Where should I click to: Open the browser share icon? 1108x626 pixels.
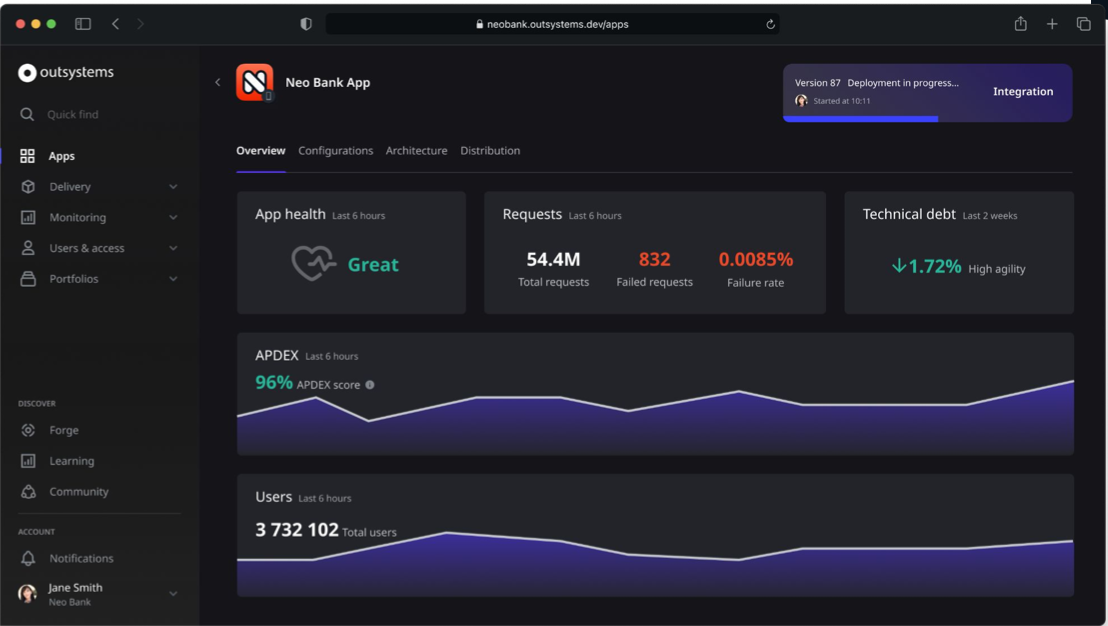pyautogui.click(x=1020, y=24)
